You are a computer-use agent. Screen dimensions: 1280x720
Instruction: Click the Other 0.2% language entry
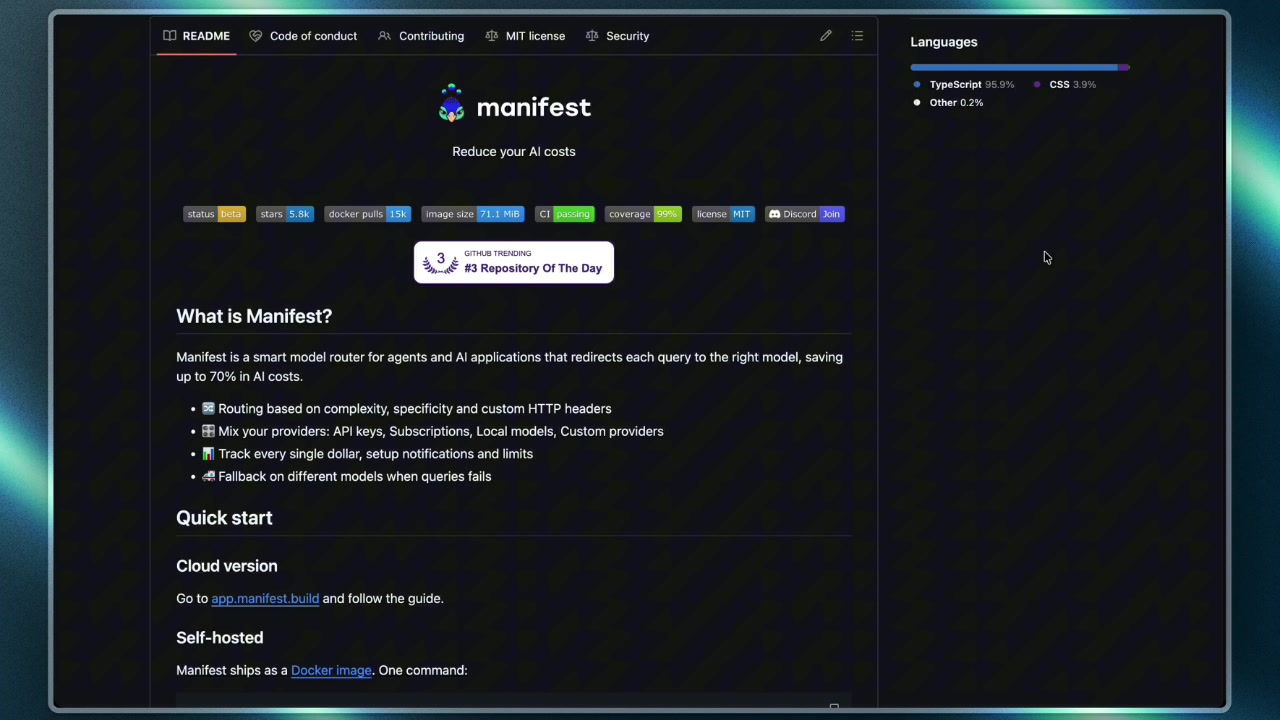tap(947, 103)
